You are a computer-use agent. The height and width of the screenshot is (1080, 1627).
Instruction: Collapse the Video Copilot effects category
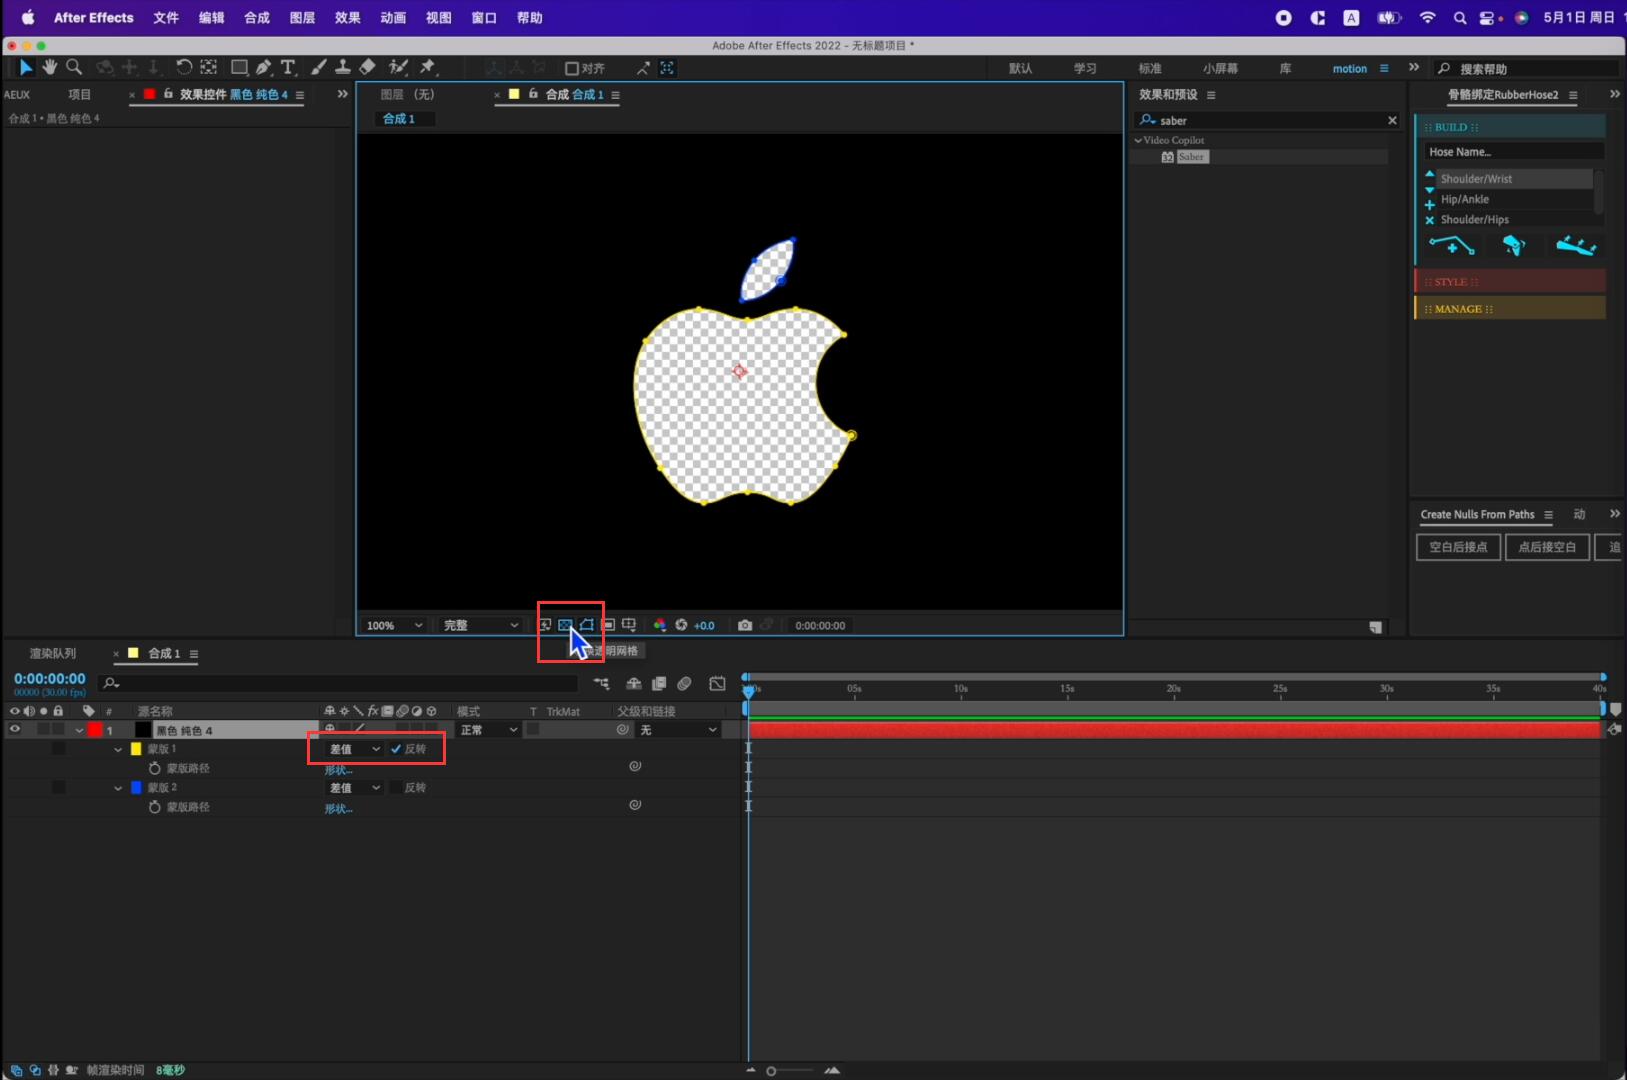coord(1138,140)
